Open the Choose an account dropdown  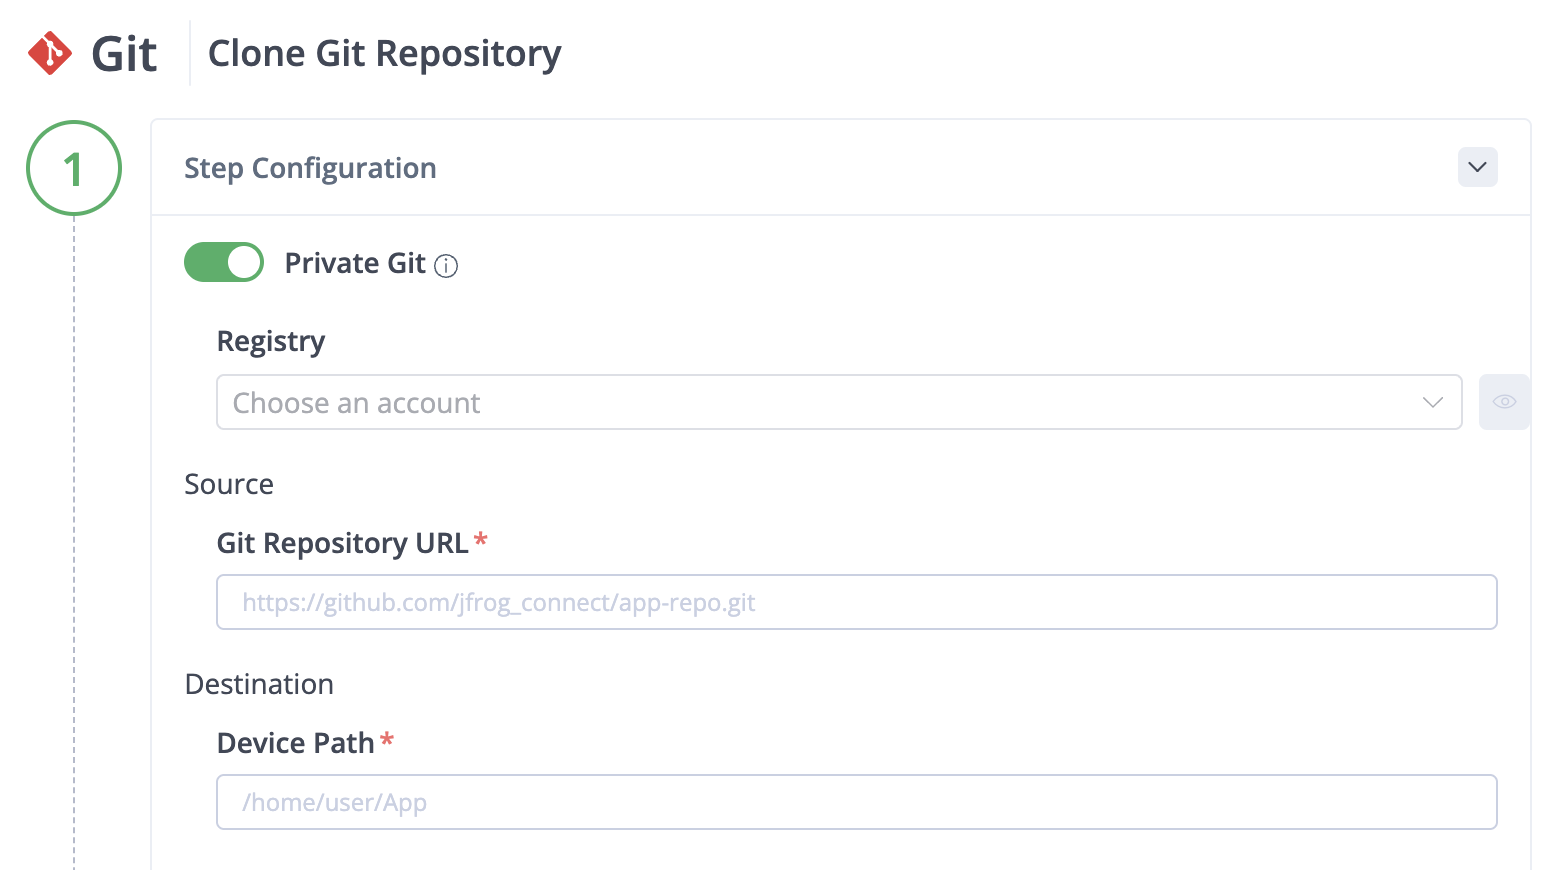pyautogui.click(x=839, y=402)
